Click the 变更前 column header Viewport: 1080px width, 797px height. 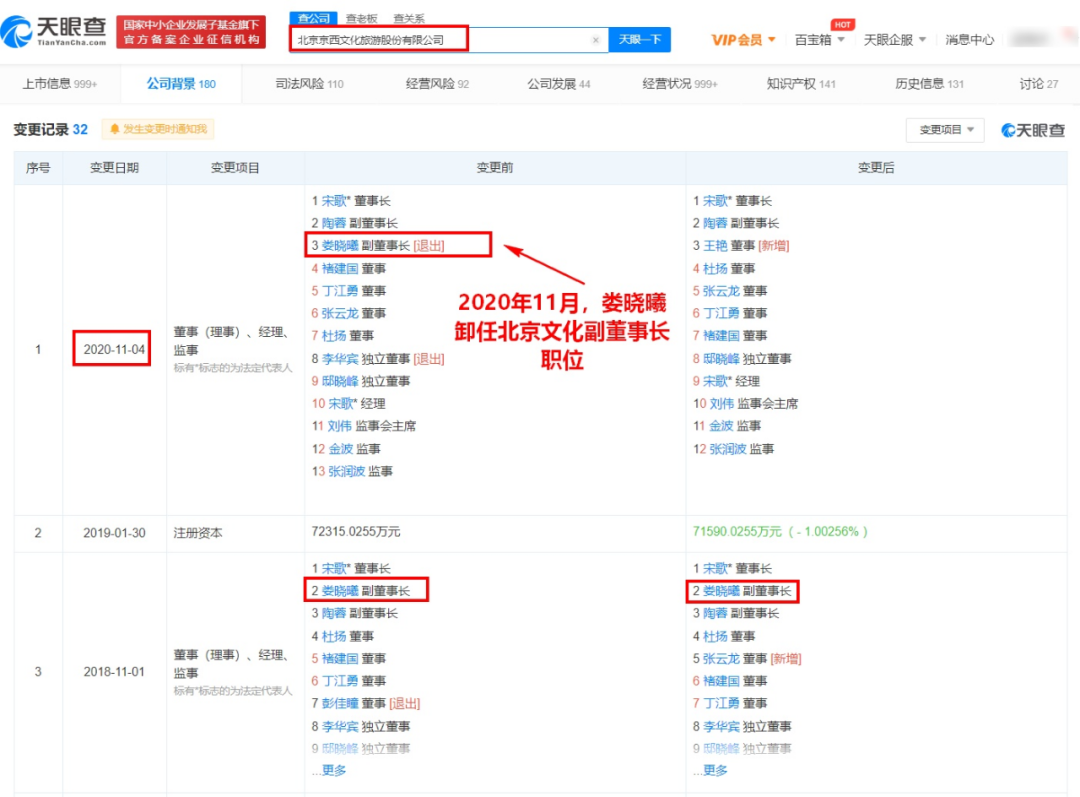pos(495,167)
